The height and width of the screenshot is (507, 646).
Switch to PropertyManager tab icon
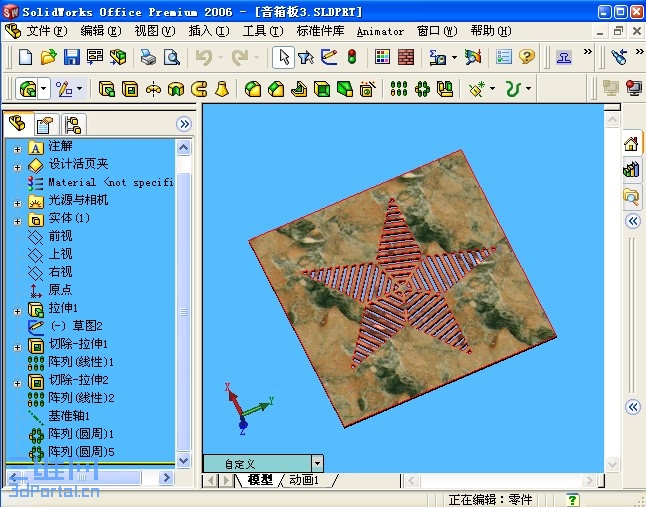pyautogui.click(x=44, y=124)
